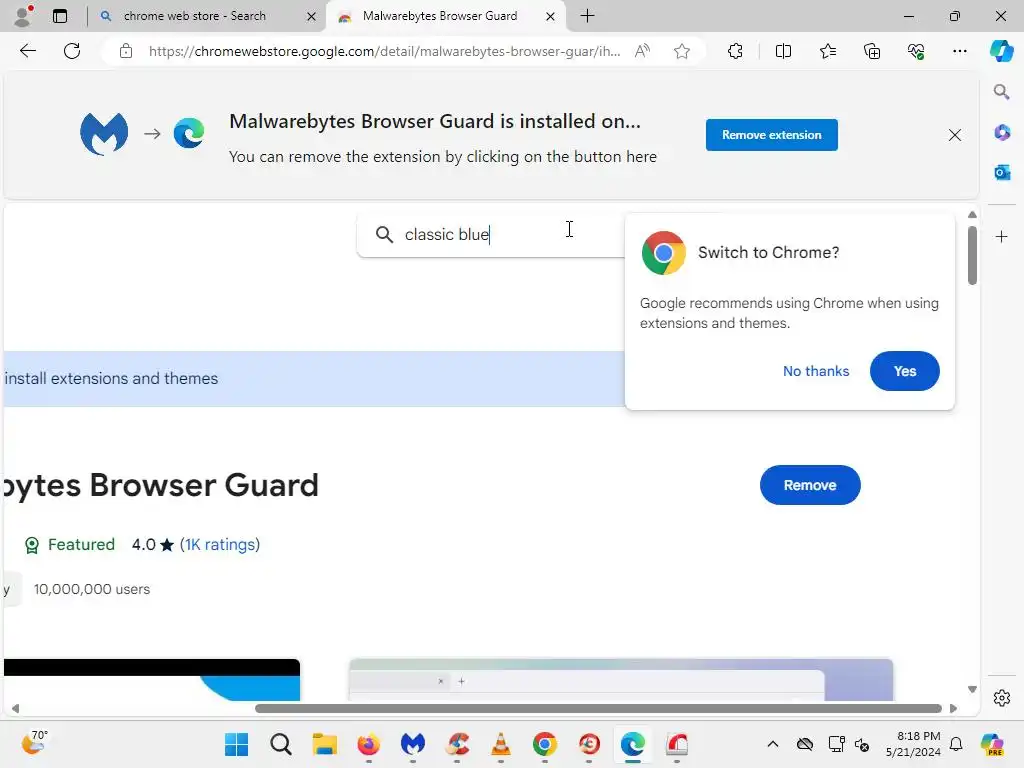Click Yes to switch to Chrome
Screen dimensions: 1024x768
pos(904,371)
